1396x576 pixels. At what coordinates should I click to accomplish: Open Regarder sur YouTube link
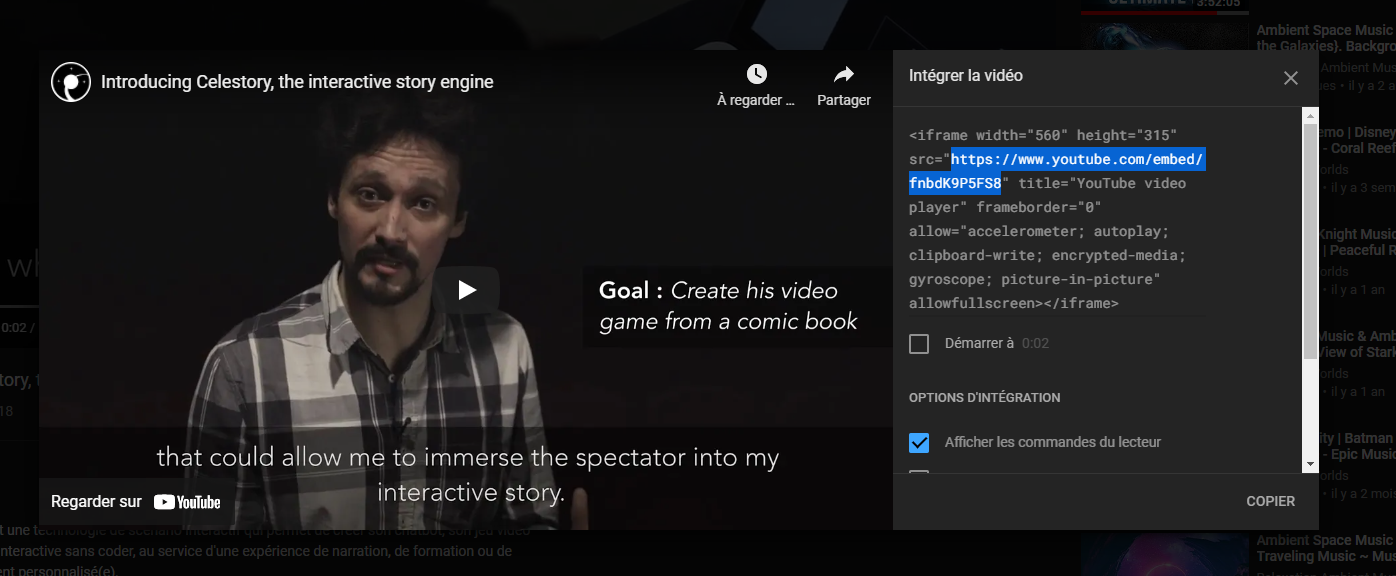tap(136, 502)
